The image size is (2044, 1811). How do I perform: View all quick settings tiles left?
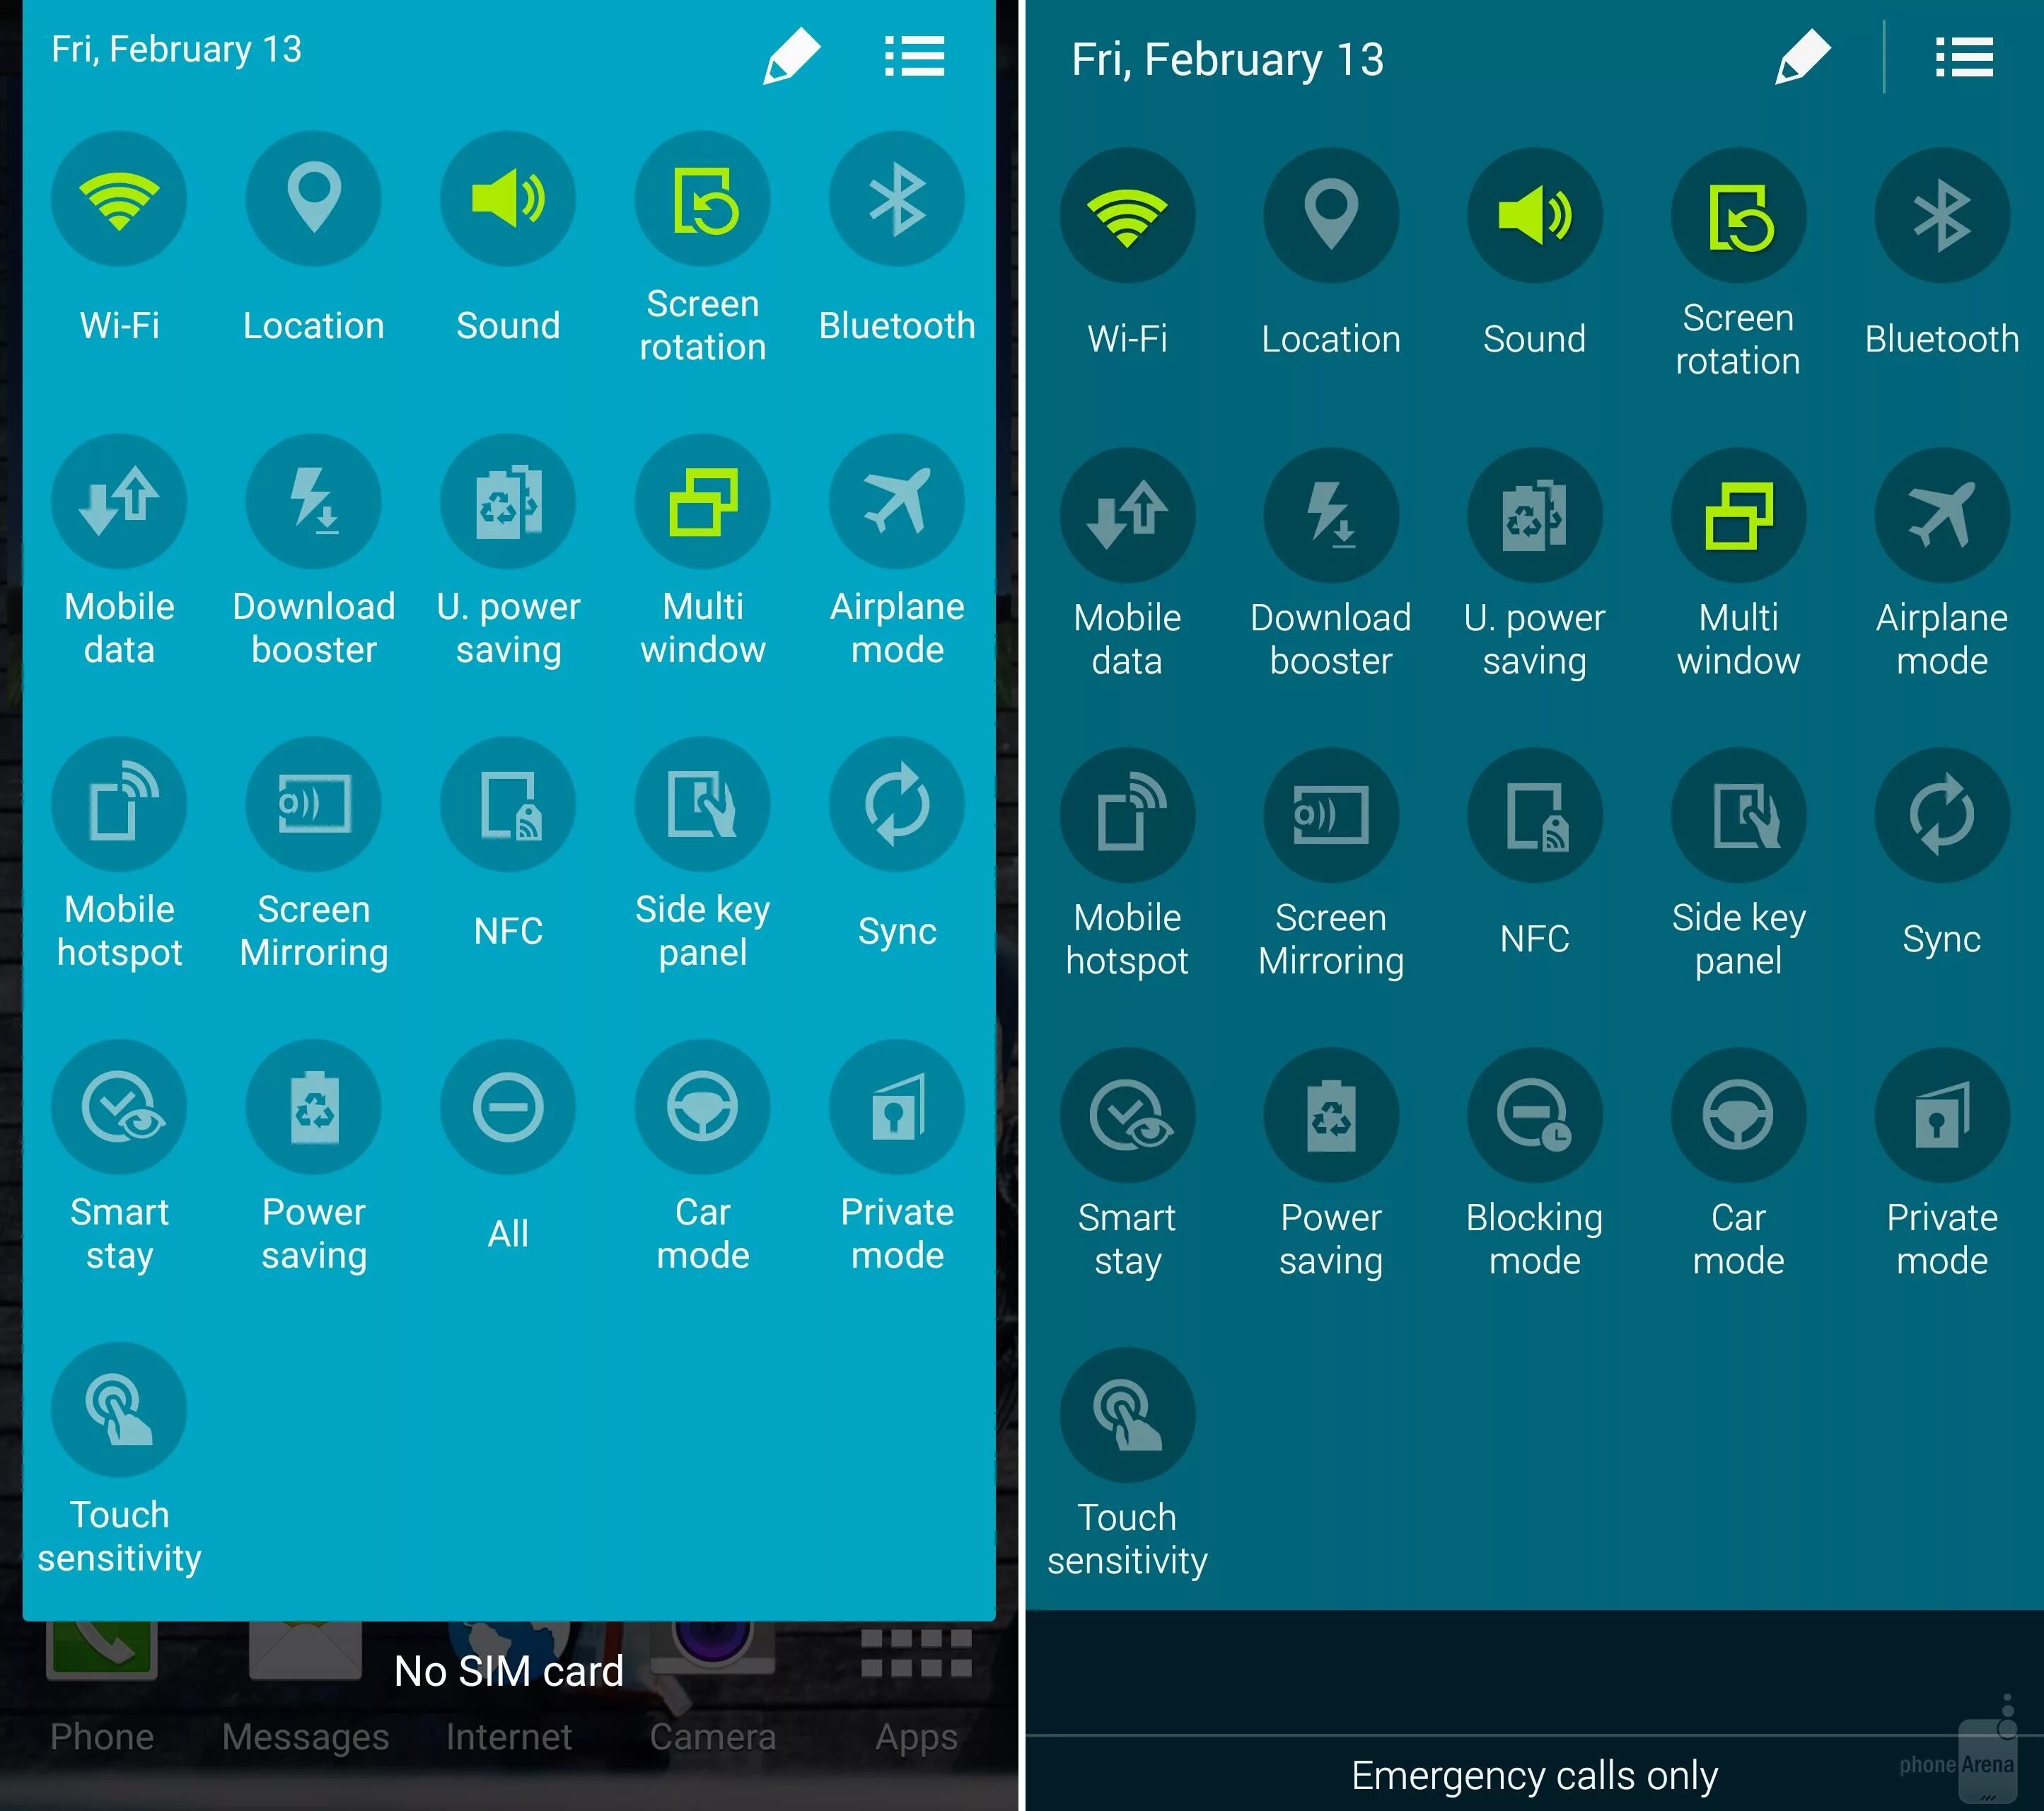pos(921,51)
